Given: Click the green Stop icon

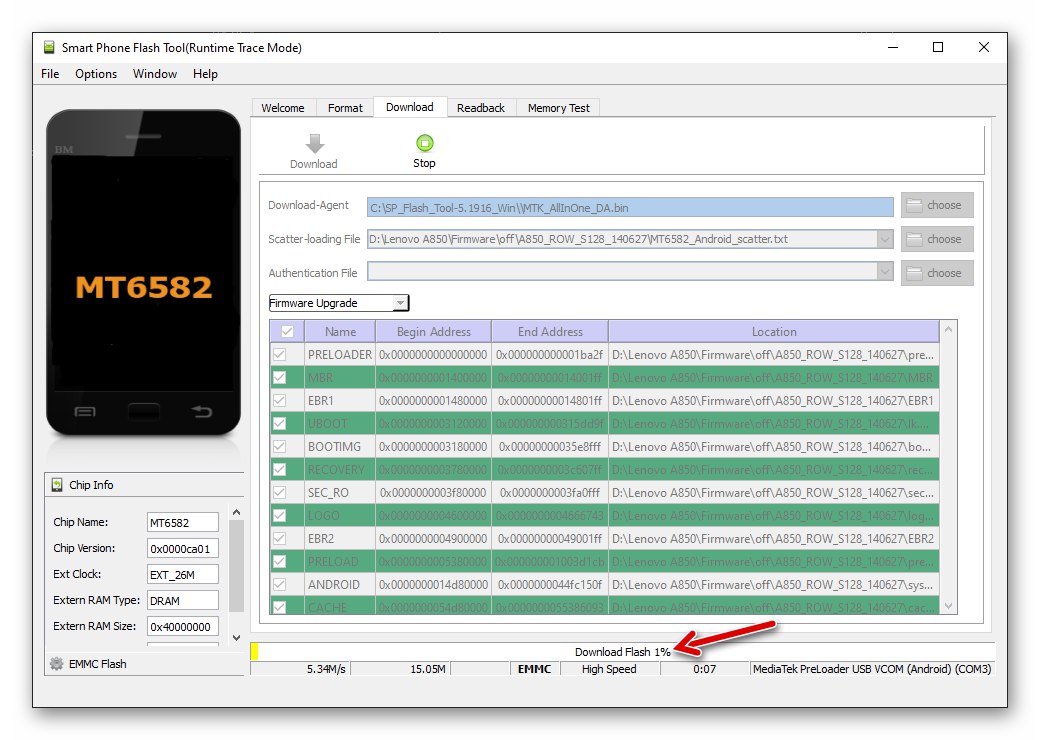Looking at the screenshot, I should pos(424,143).
